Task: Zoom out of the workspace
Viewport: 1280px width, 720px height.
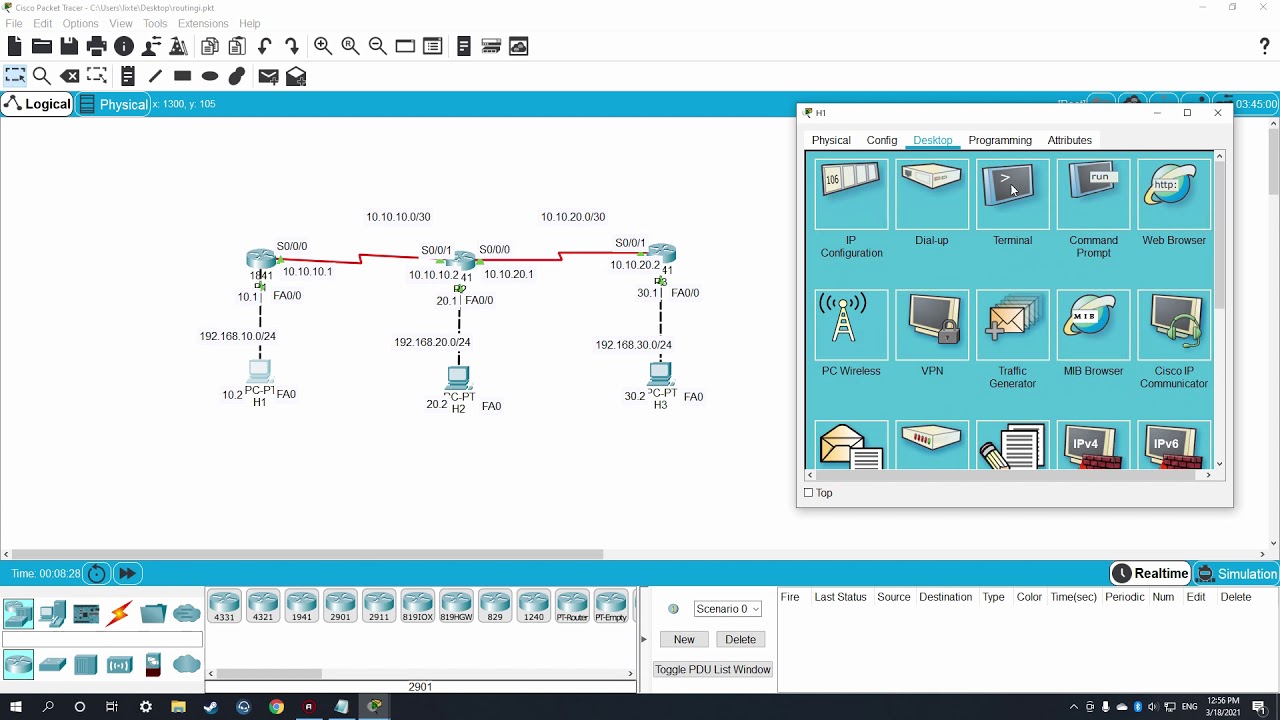Action: pos(377,46)
